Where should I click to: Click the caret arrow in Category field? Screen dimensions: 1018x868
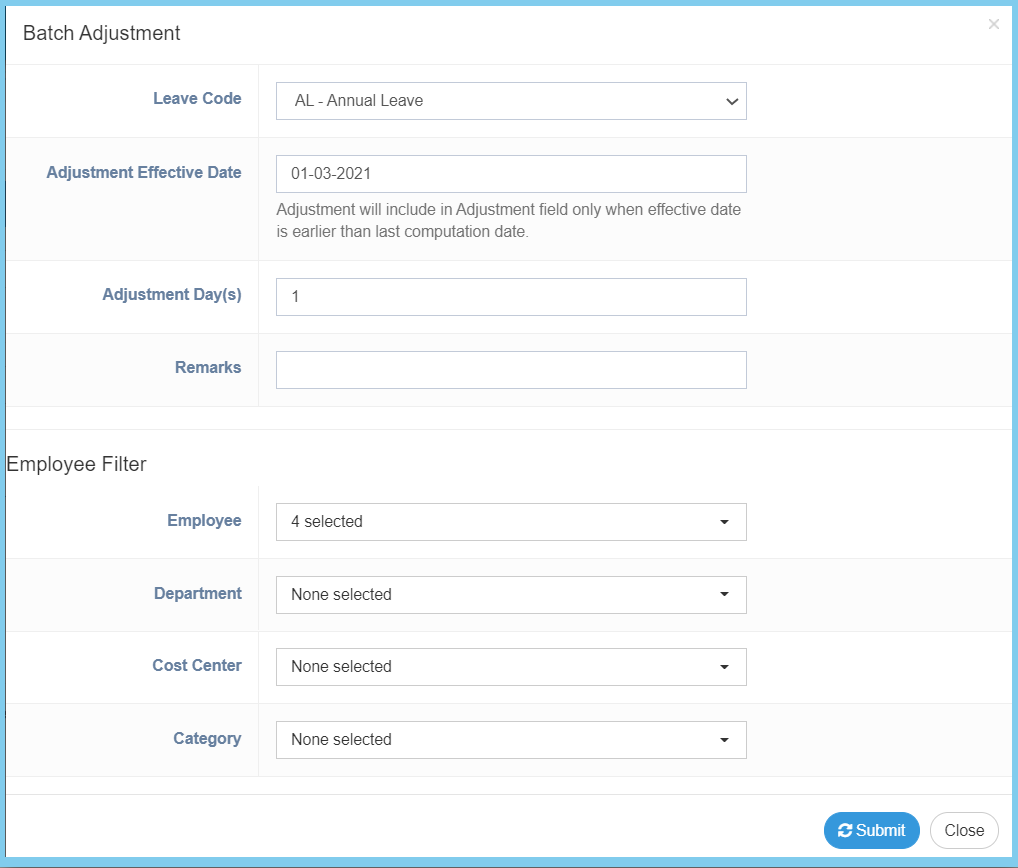pos(724,740)
